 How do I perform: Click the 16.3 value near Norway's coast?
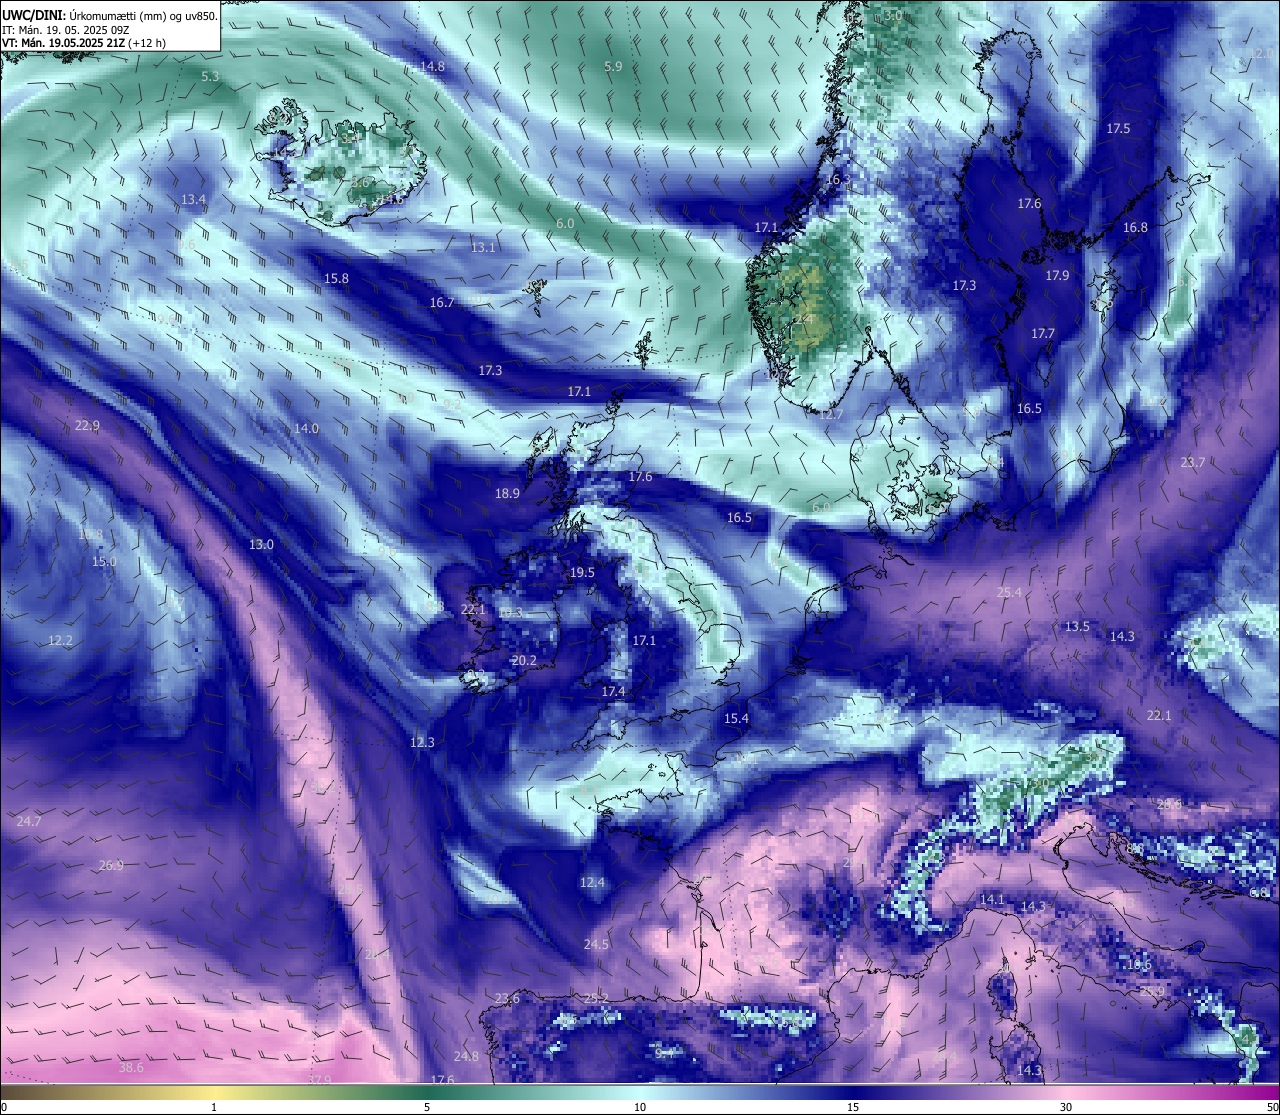[838, 179]
